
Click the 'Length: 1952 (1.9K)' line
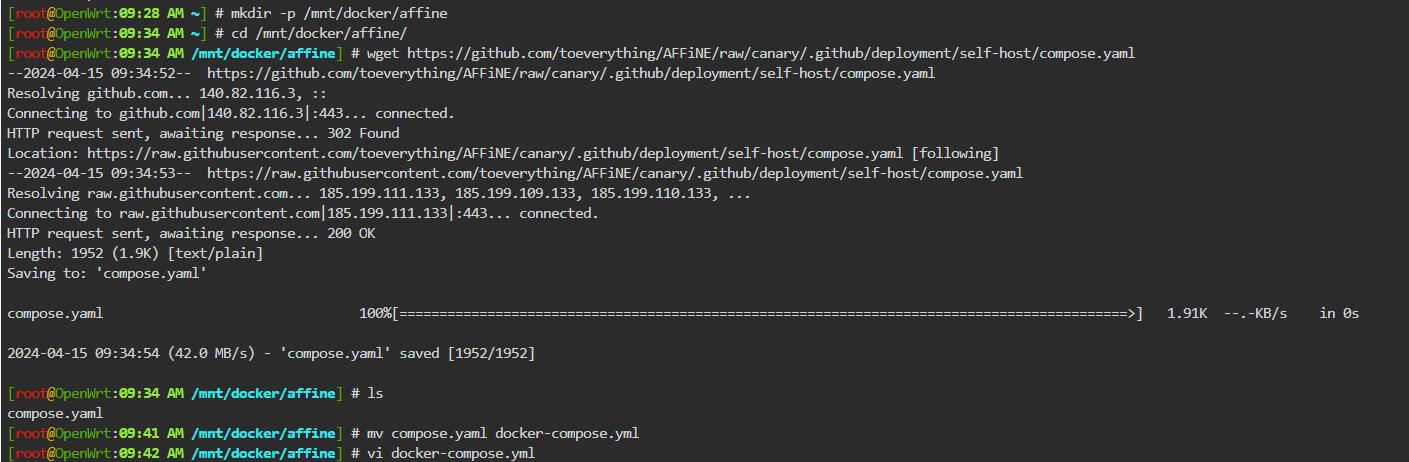(135, 253)
